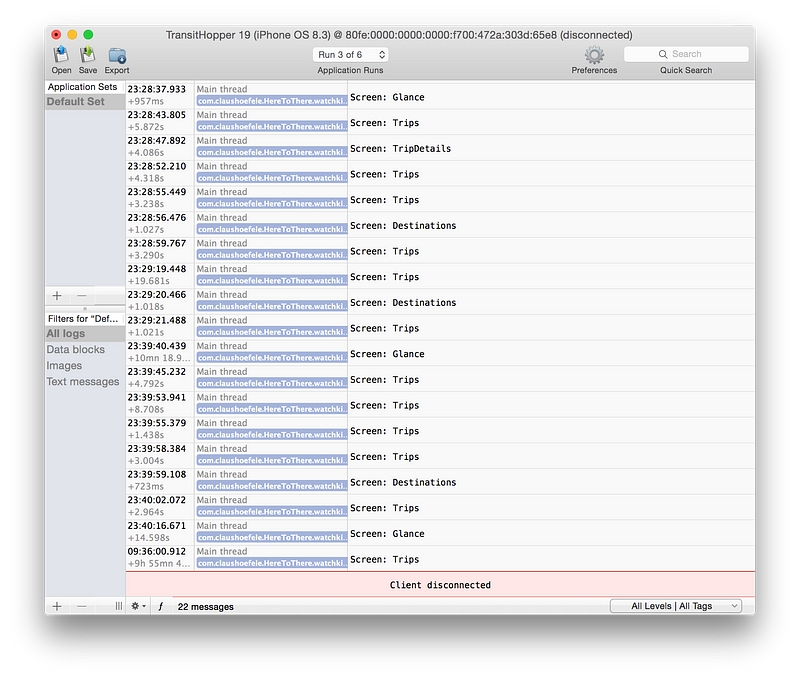Click the function (f) icon in status bar

tap(160, 606)
